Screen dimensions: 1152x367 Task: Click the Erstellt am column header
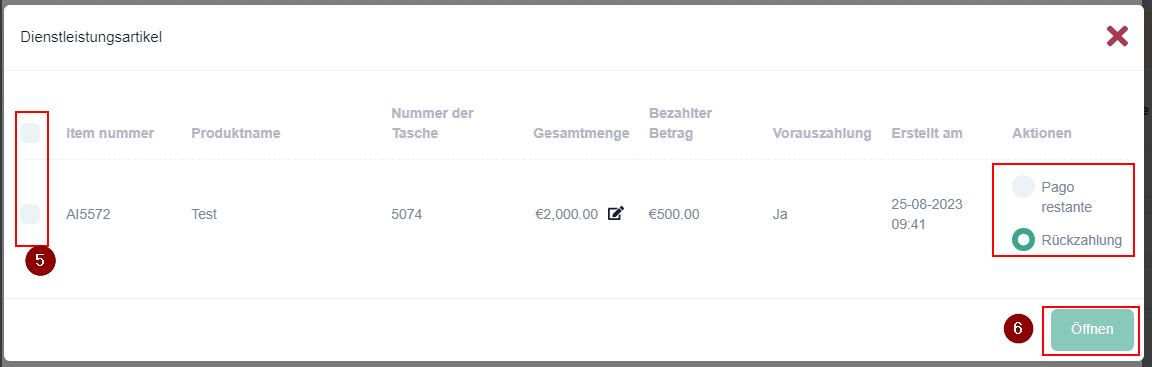[x=927, y=134]
